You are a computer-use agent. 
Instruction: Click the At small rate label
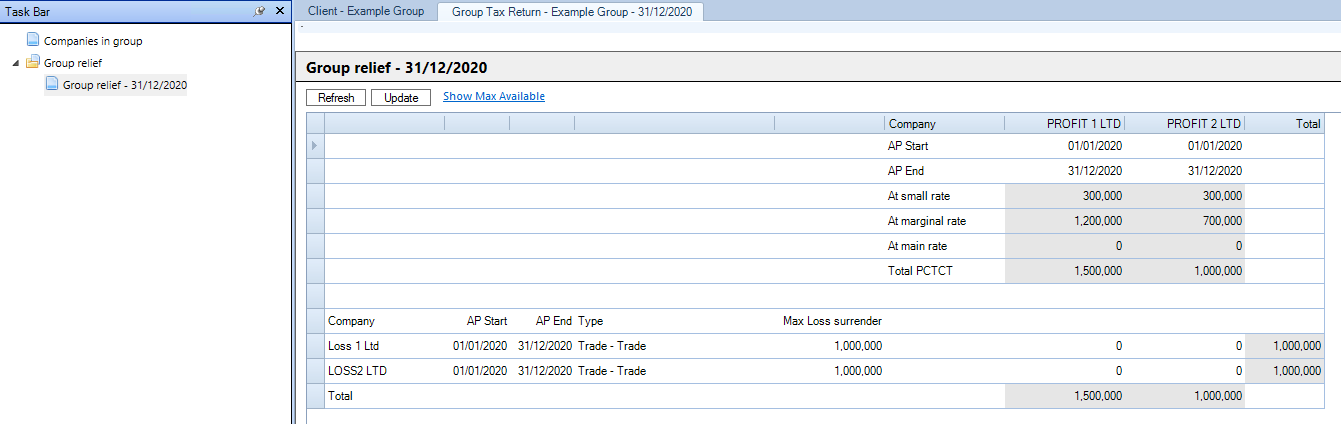pos(918,196)
